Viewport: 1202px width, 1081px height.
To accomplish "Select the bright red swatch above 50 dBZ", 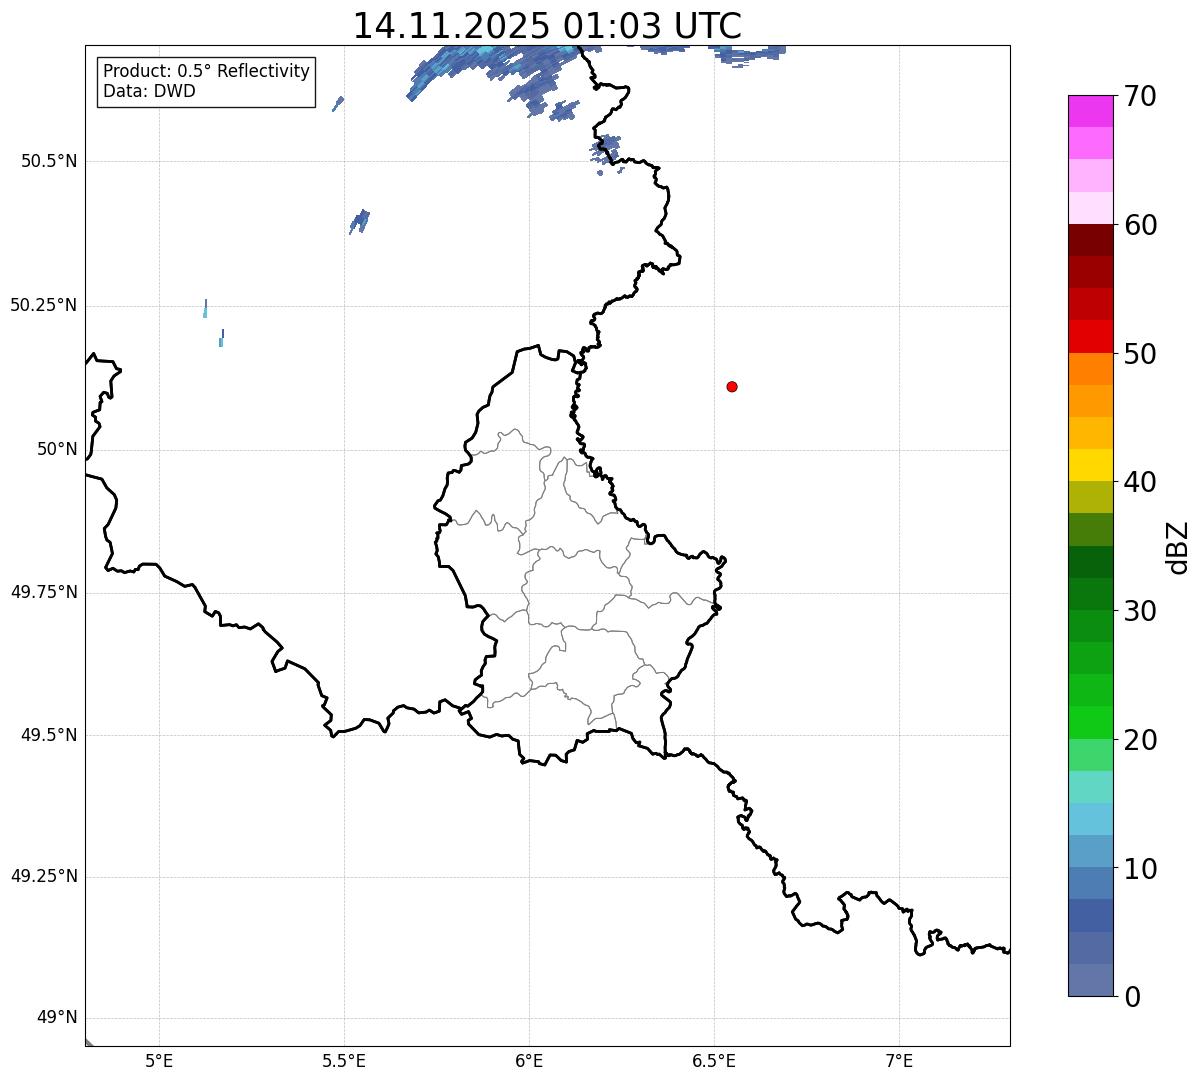I will coord(1090,336).
